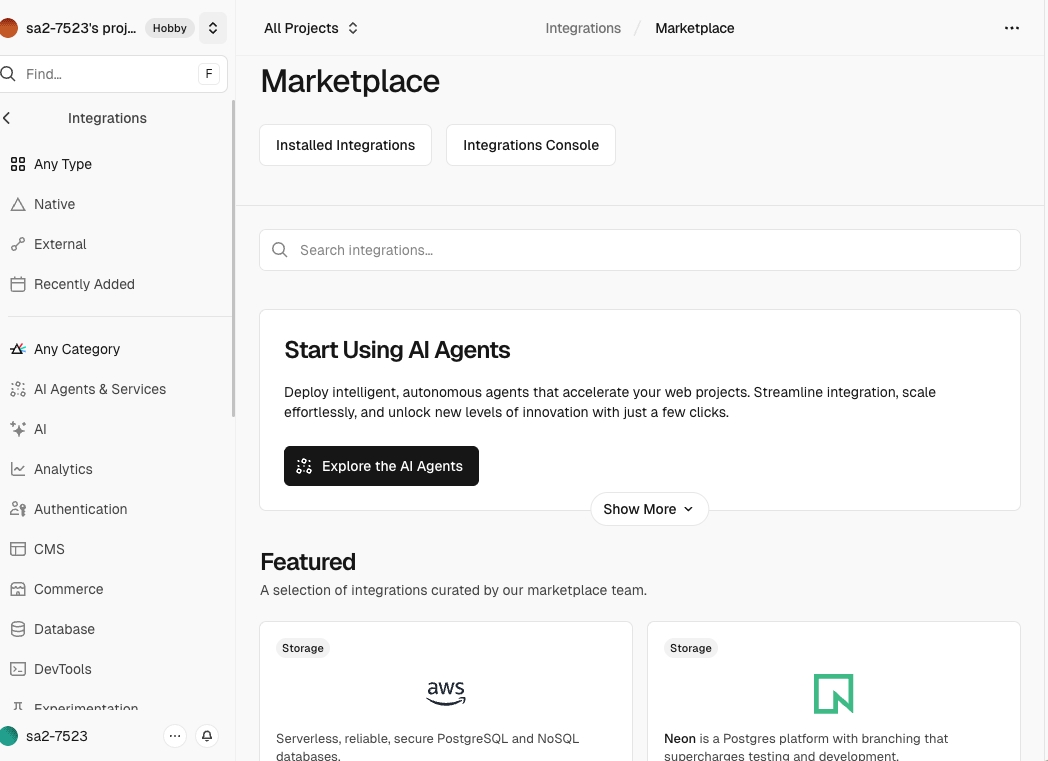Open Installed Integrations

coord(345,145)
